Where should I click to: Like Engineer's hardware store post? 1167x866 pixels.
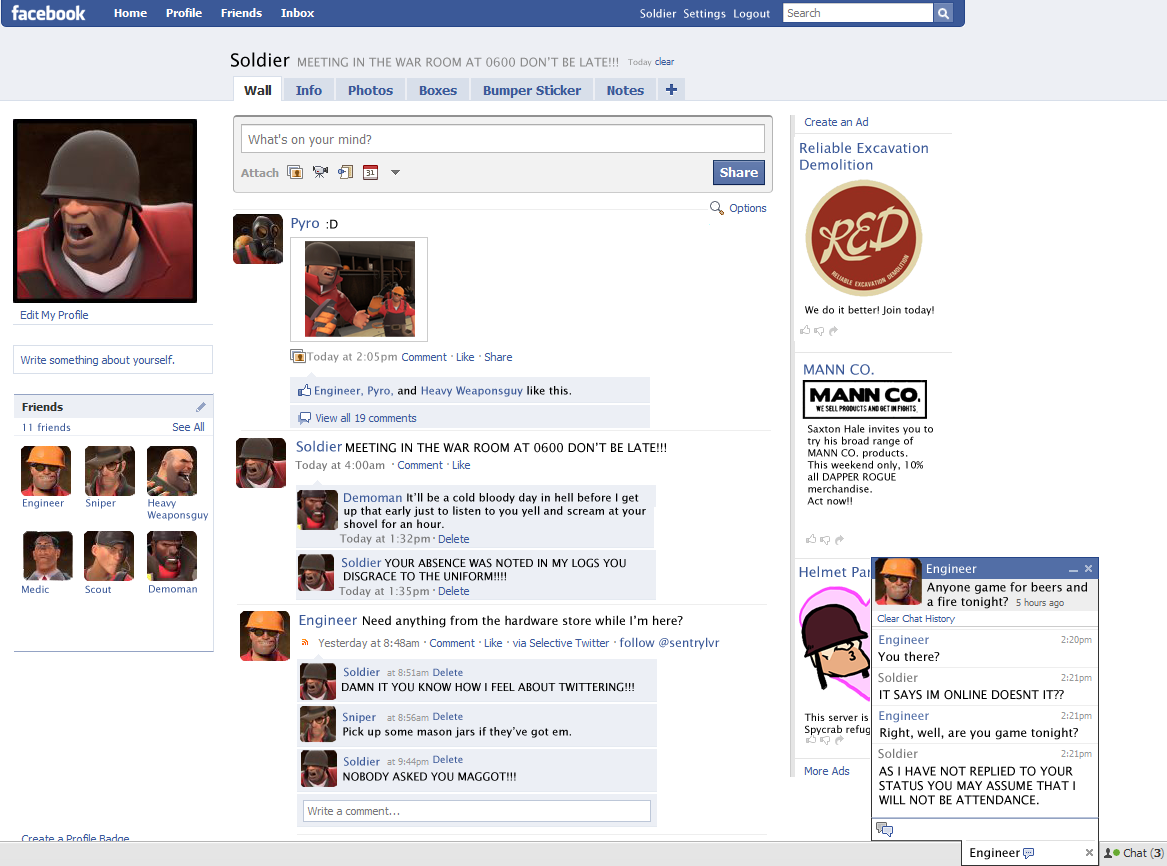tap(493, 643)
